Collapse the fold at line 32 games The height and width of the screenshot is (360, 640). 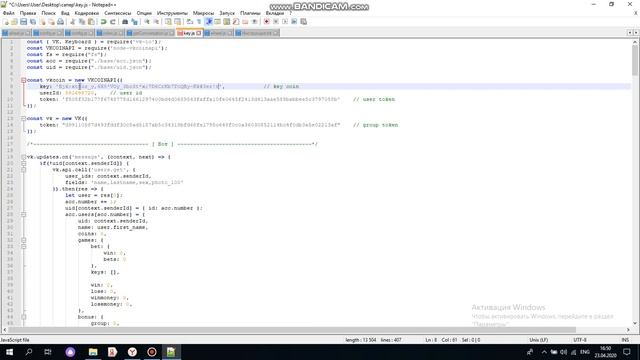[x=24, y=240]
